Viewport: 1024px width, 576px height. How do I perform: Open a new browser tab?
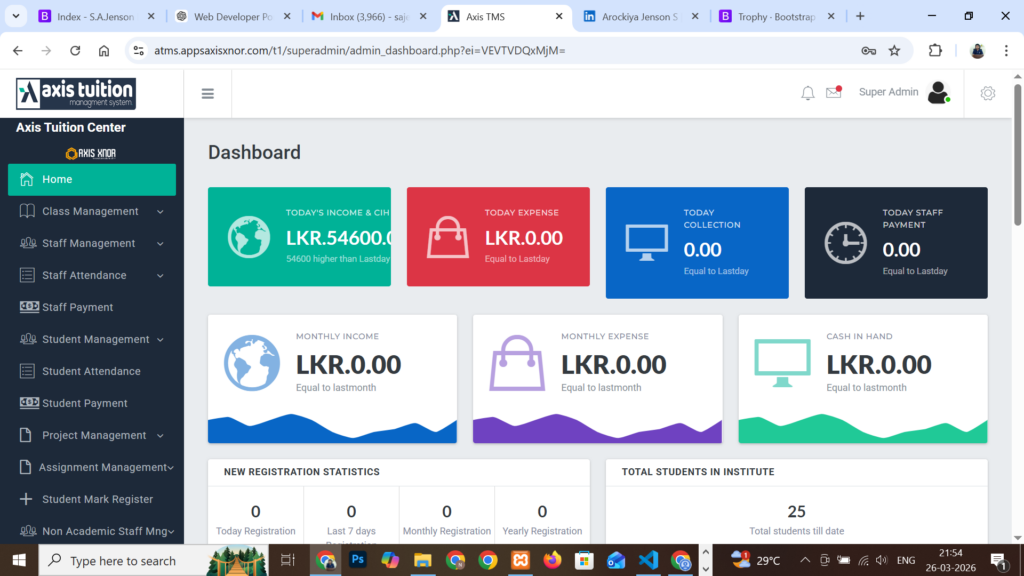click(x=860, y=16)
